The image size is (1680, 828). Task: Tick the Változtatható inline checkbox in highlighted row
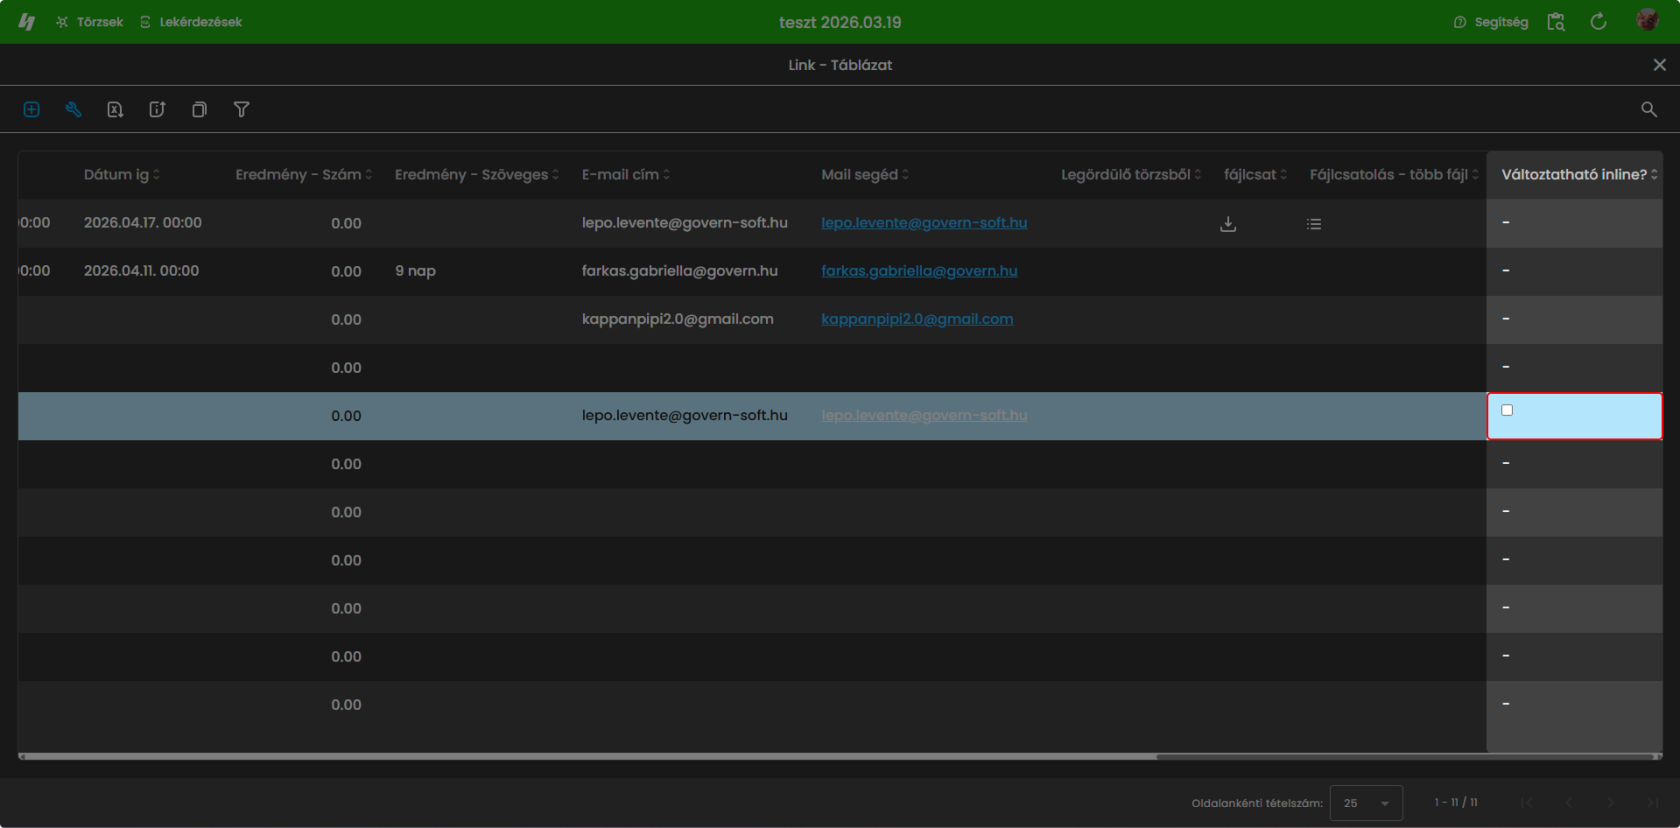pos(1507,410)
